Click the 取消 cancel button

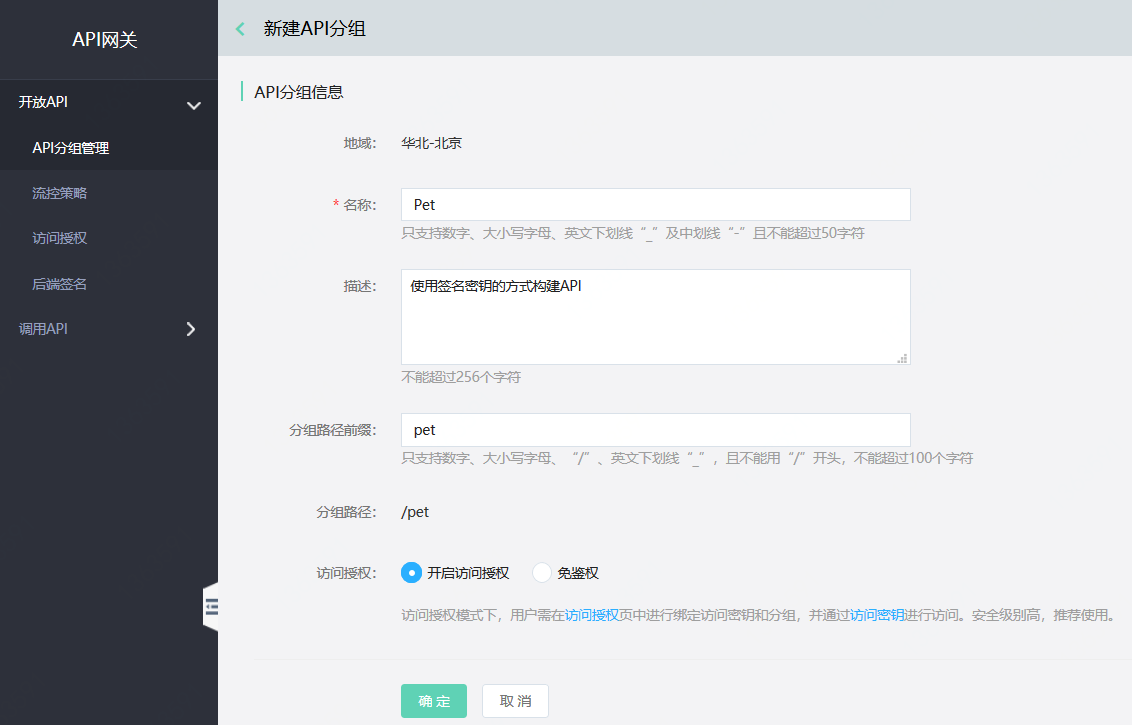click(515, 701)
